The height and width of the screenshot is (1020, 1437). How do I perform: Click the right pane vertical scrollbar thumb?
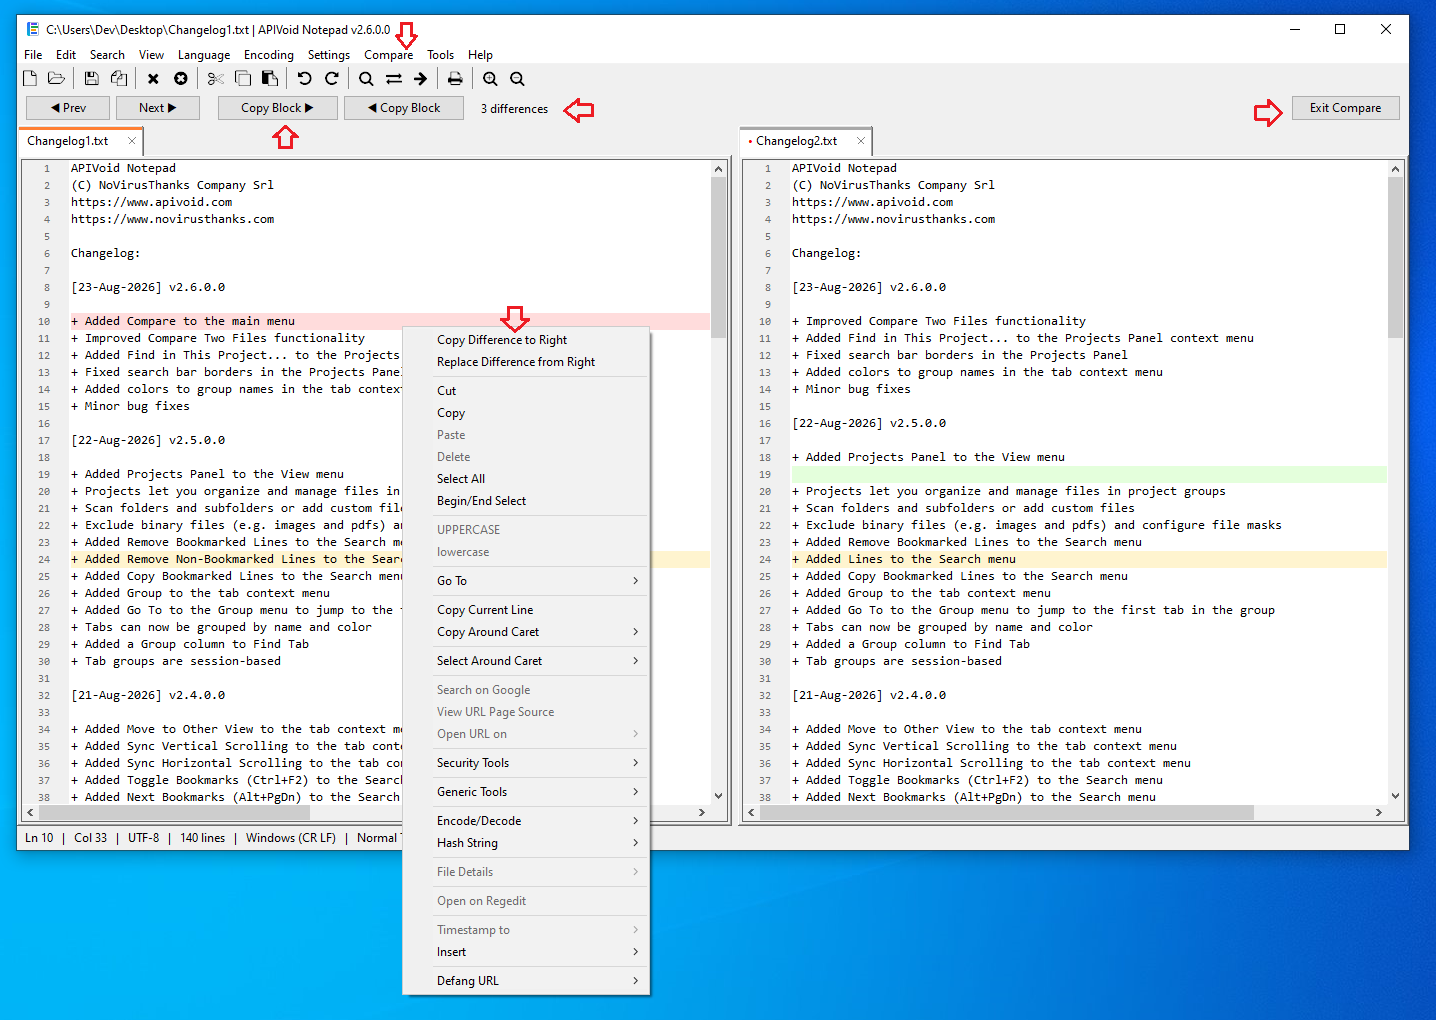click(x=1395, y=258)
